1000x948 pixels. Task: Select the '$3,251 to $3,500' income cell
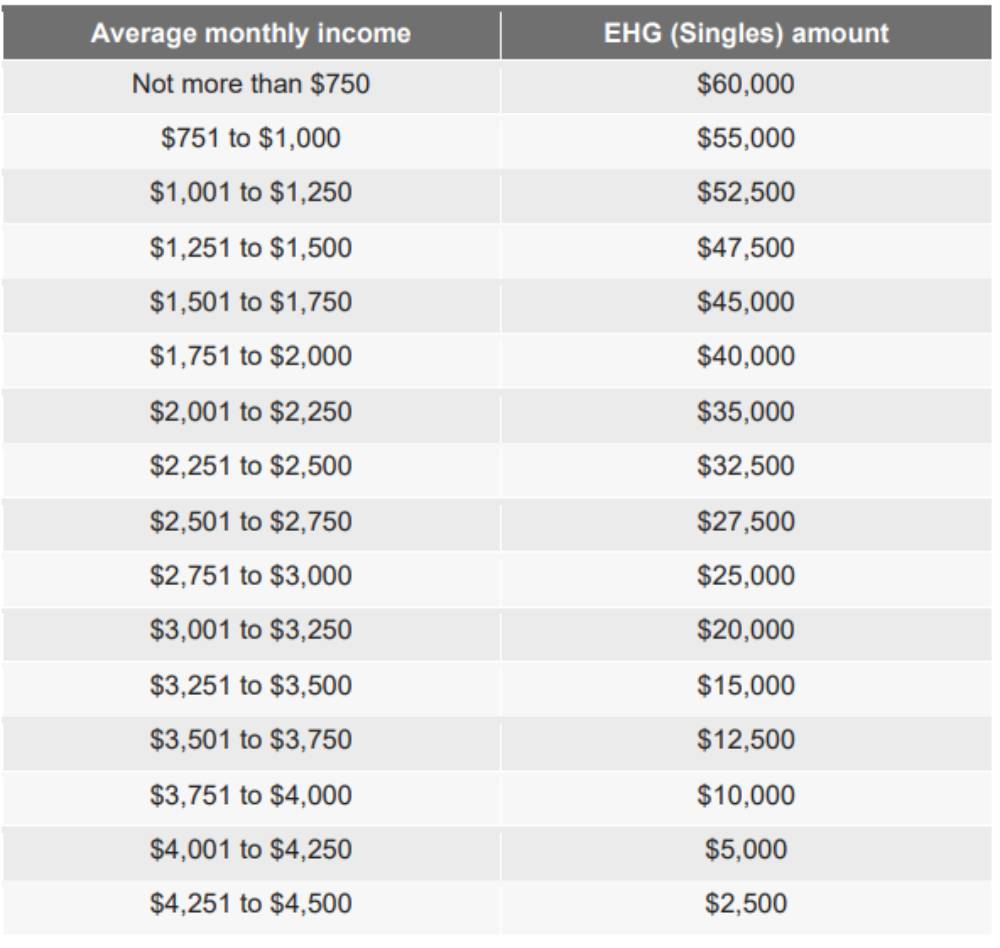pos(251,686)
